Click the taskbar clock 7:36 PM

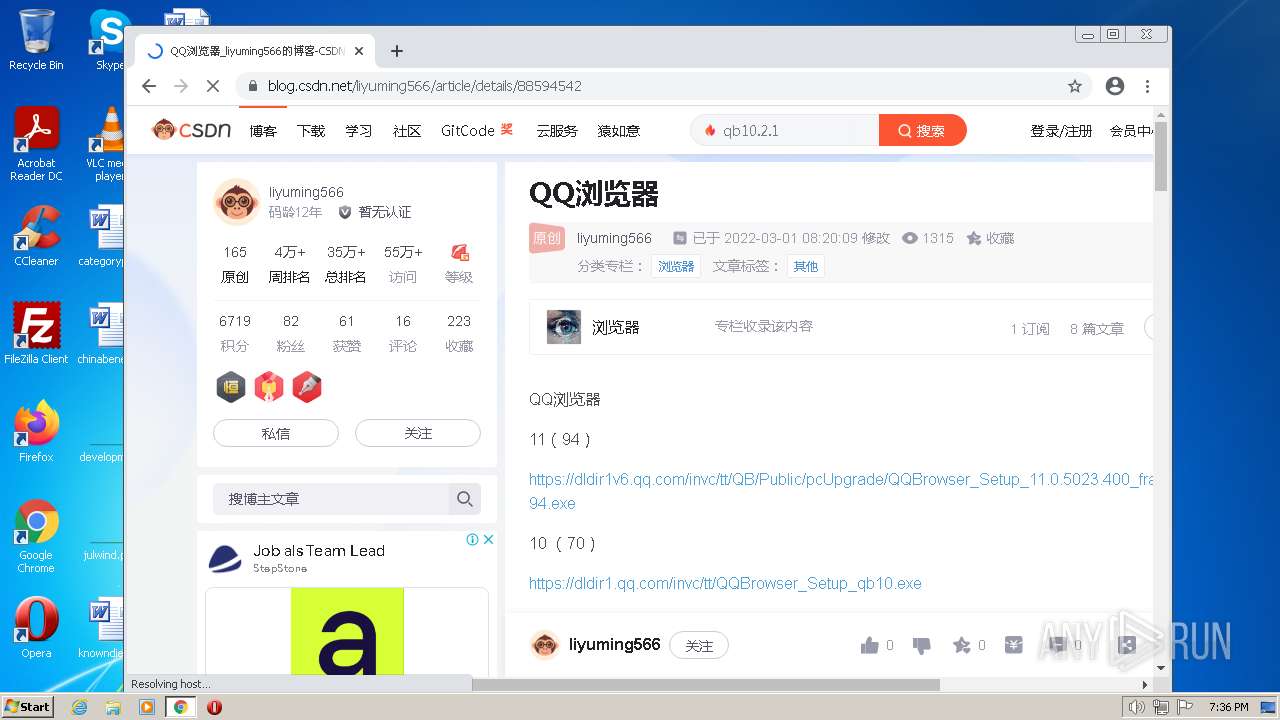tap(1228, 707)
